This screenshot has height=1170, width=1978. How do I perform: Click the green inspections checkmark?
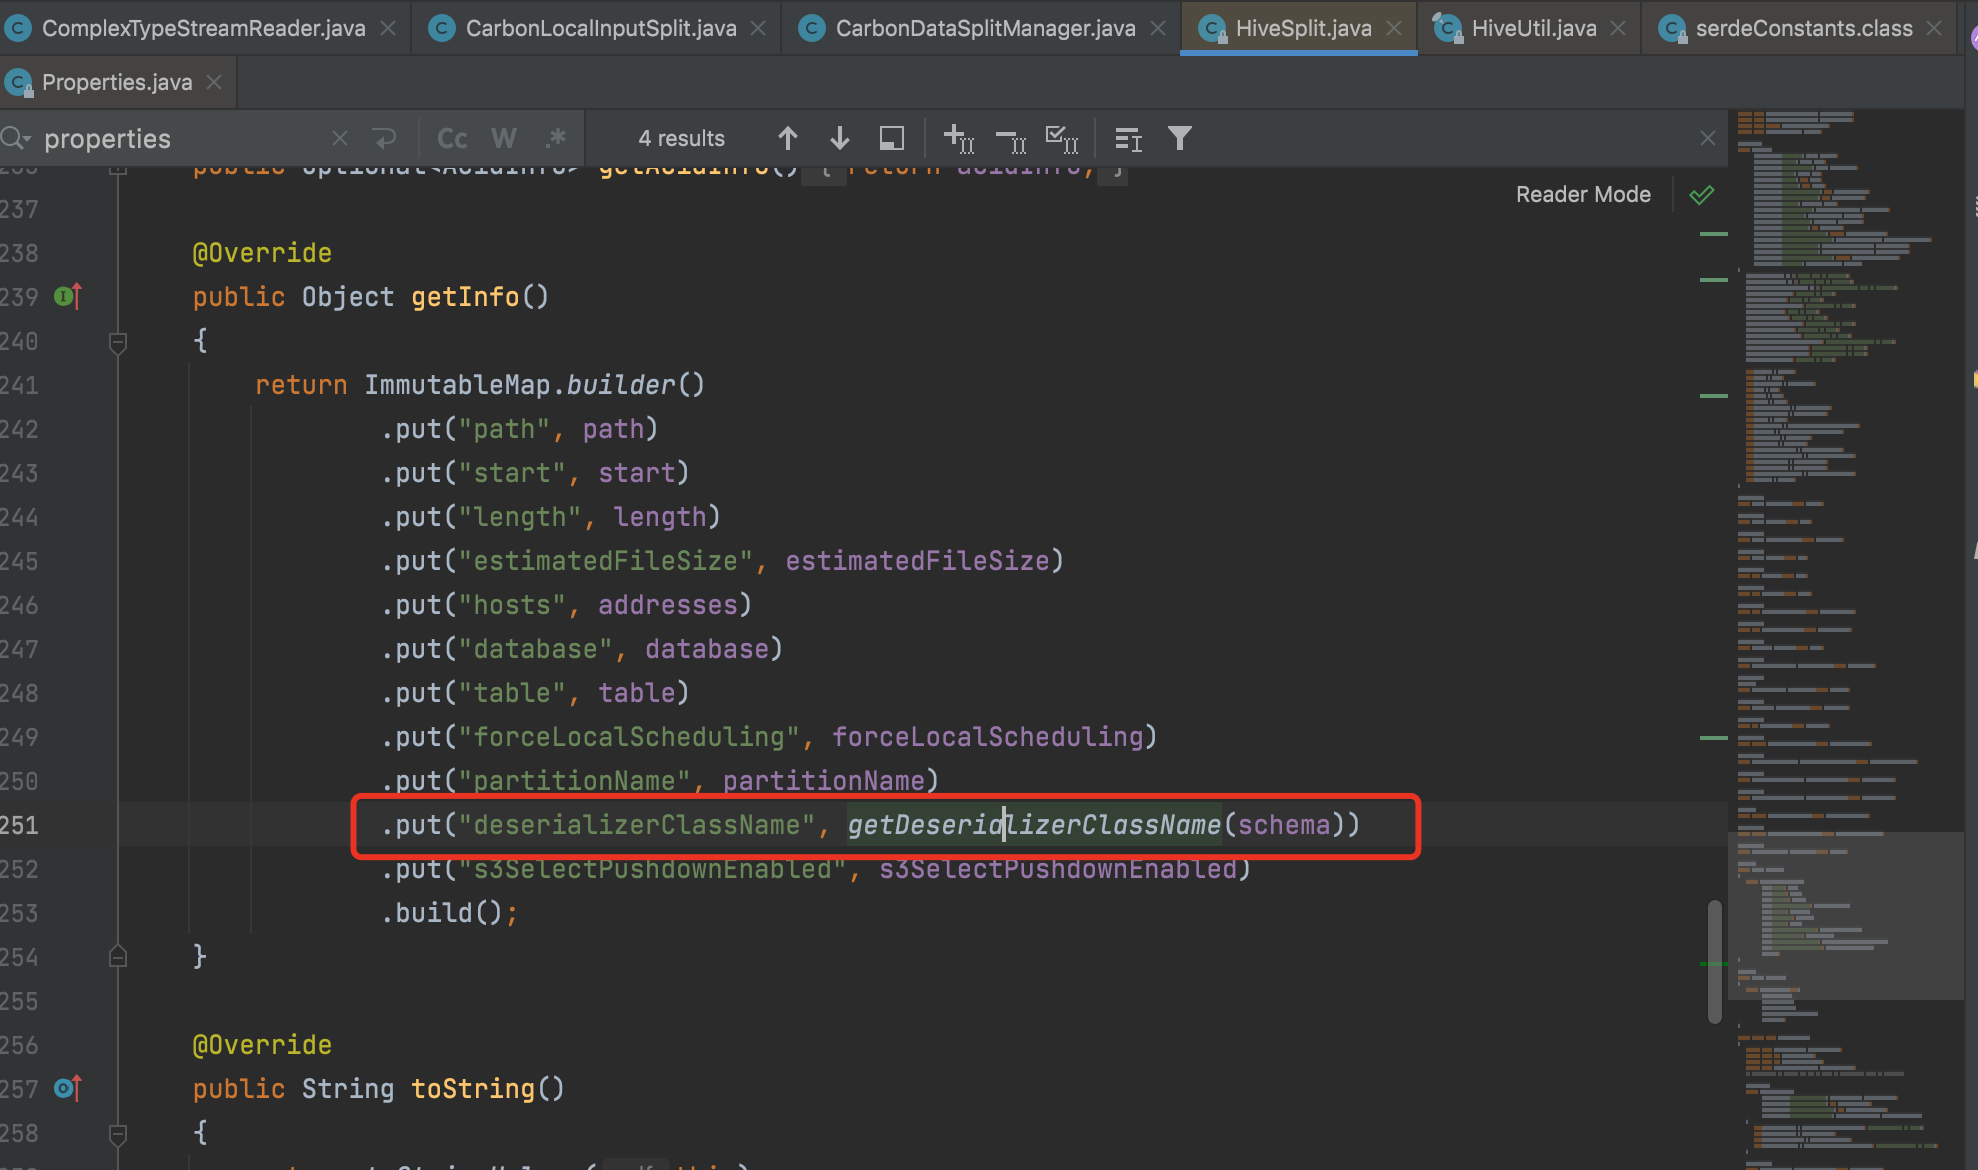[1702, 194]
